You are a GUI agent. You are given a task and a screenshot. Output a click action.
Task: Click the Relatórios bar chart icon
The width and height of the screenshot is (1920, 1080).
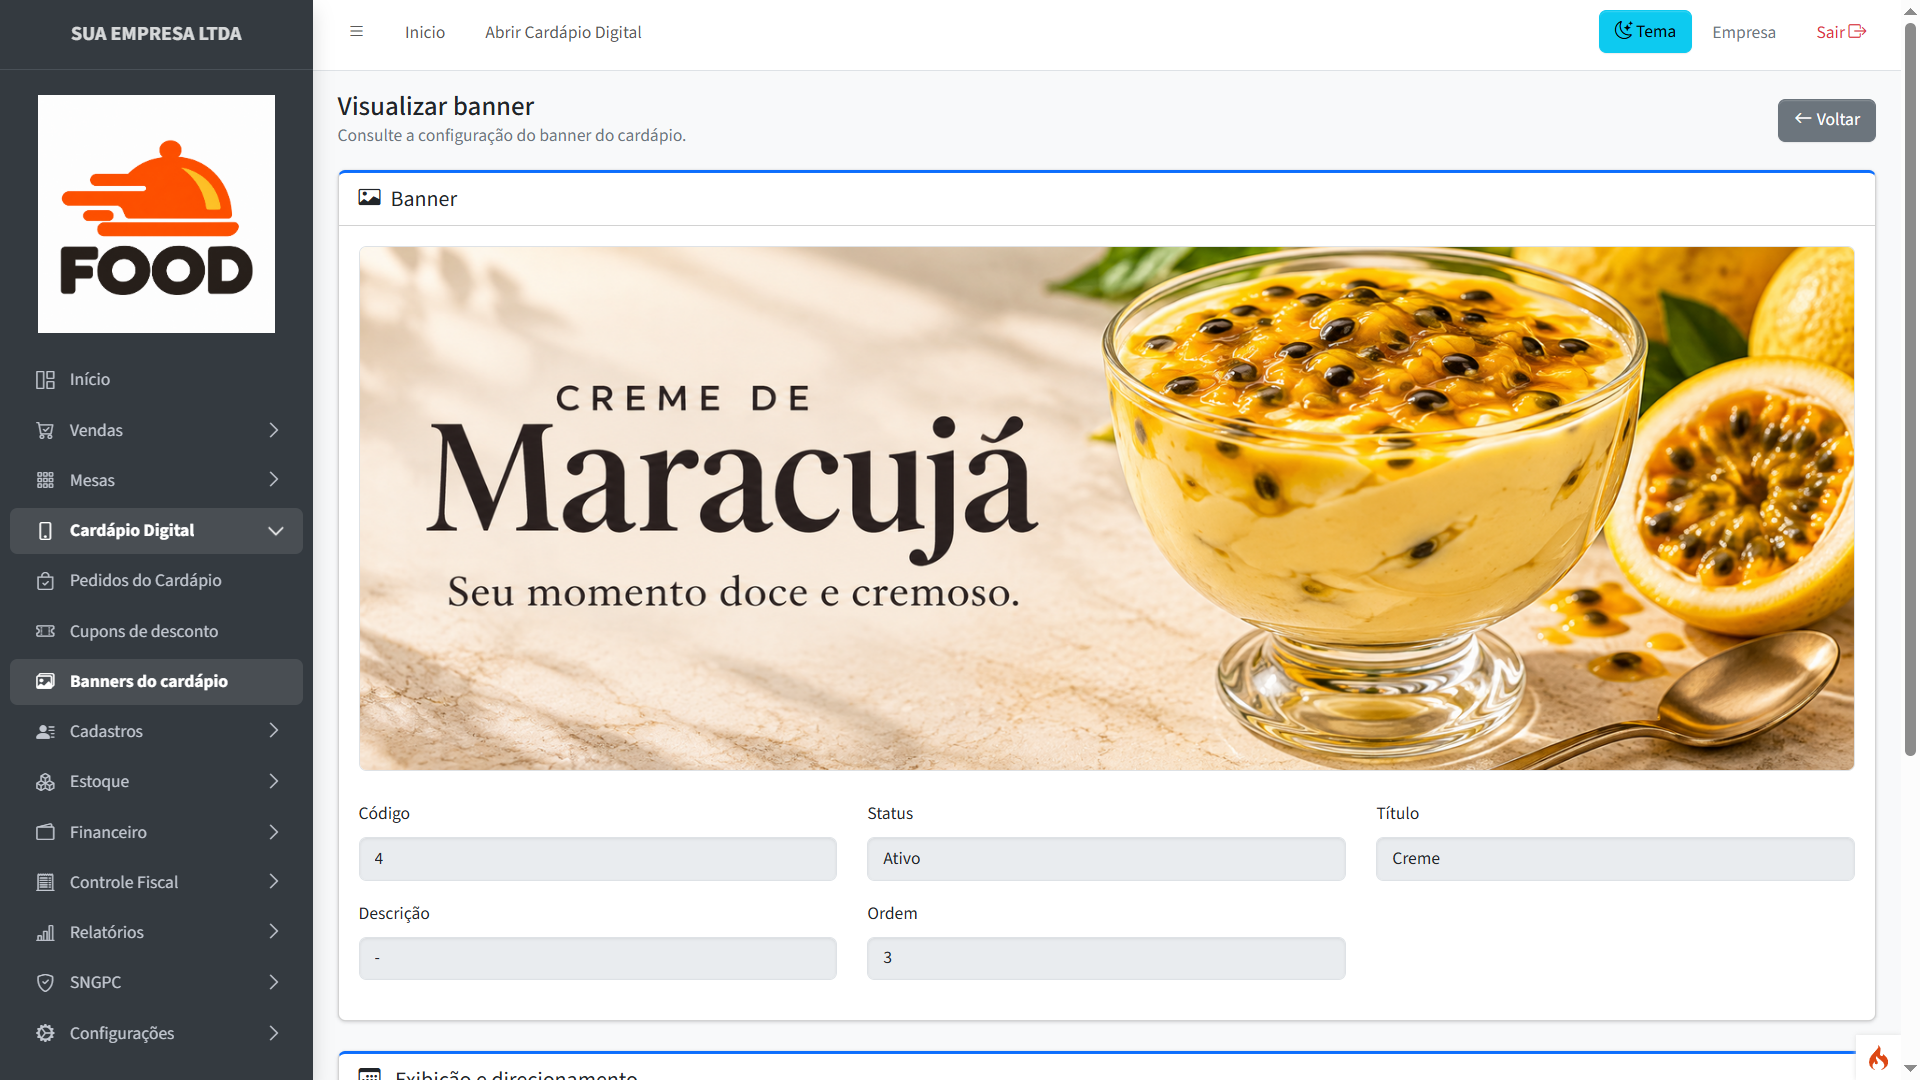pos(45,932)
